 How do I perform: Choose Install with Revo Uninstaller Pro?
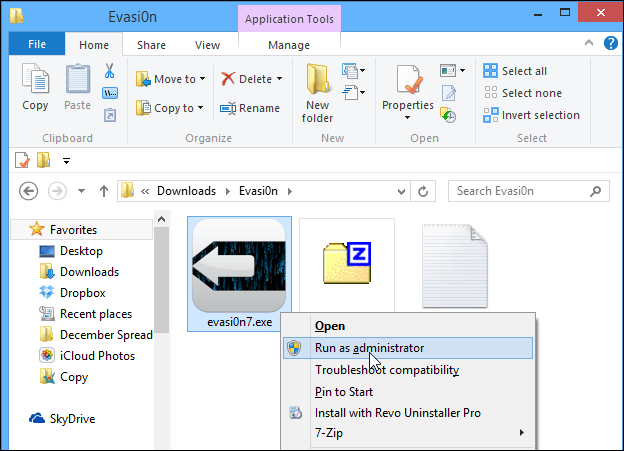click(408, 413)
